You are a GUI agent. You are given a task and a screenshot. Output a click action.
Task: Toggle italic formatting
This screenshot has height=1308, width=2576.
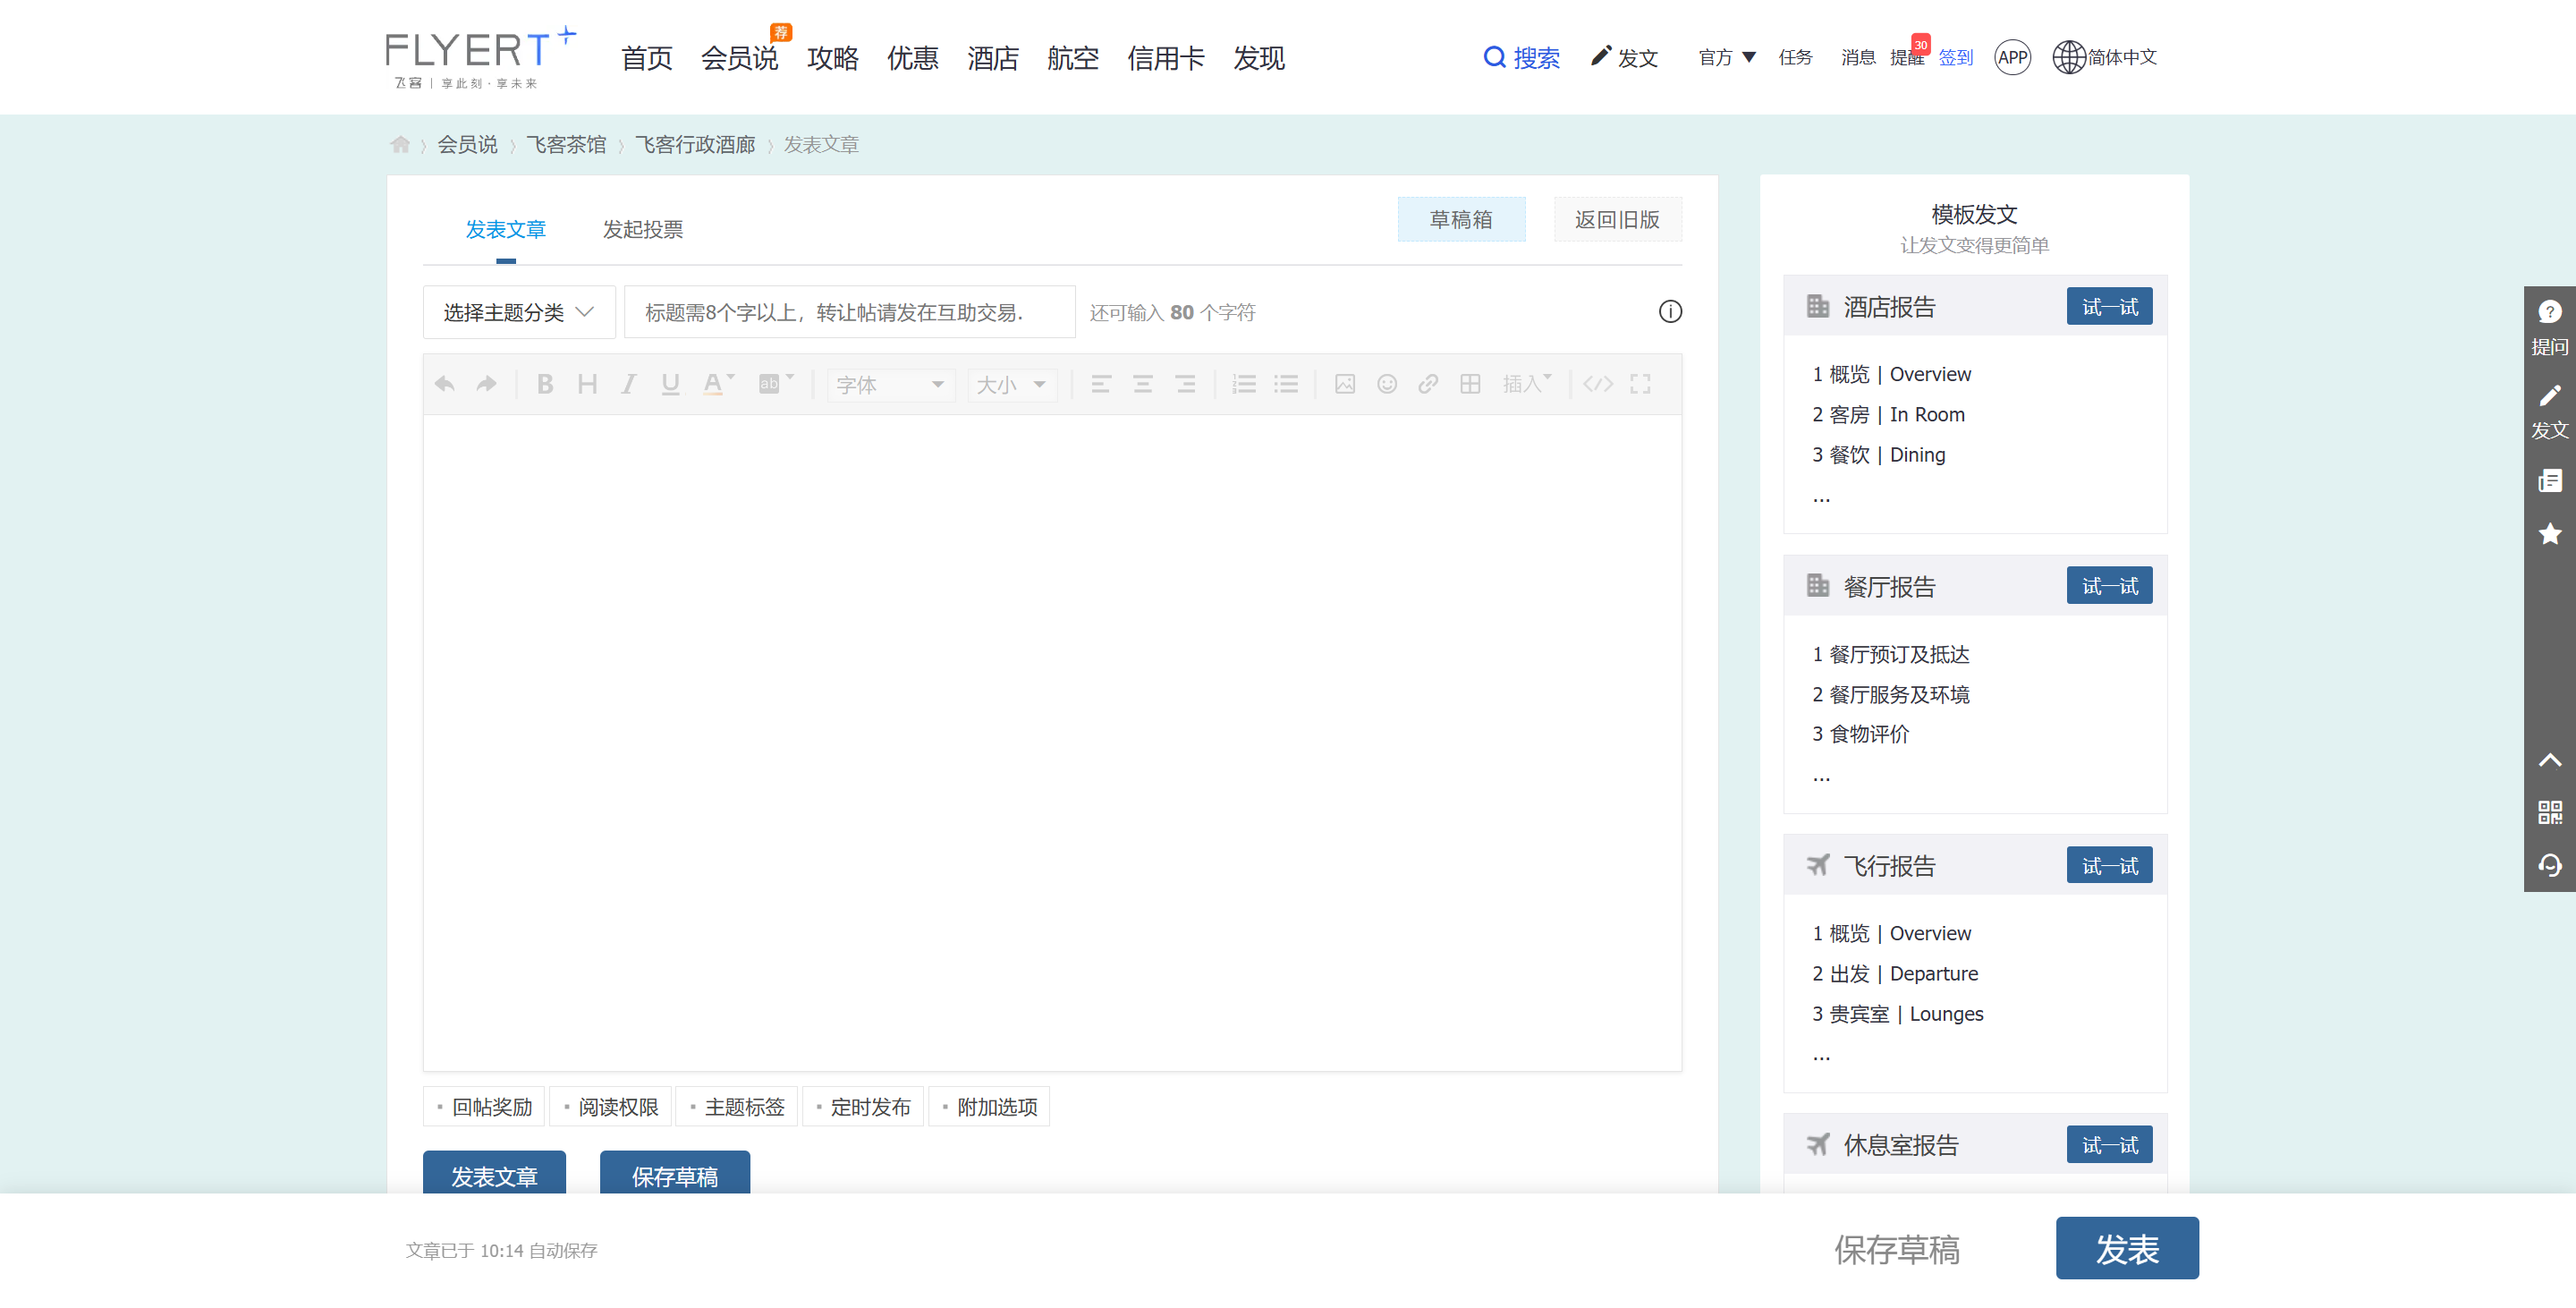click(x=629, y=384)
